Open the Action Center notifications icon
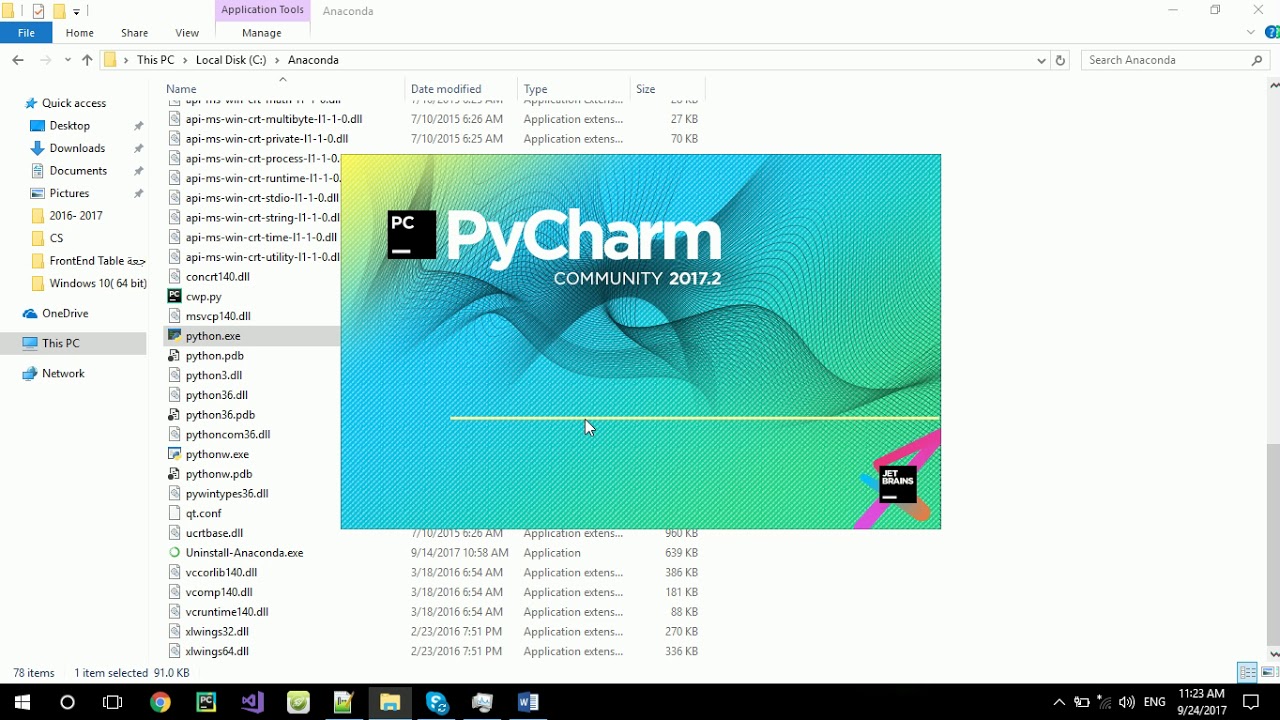This screenshot has height=720, width=1280. pyautogui.click(x=1251, y=703)
